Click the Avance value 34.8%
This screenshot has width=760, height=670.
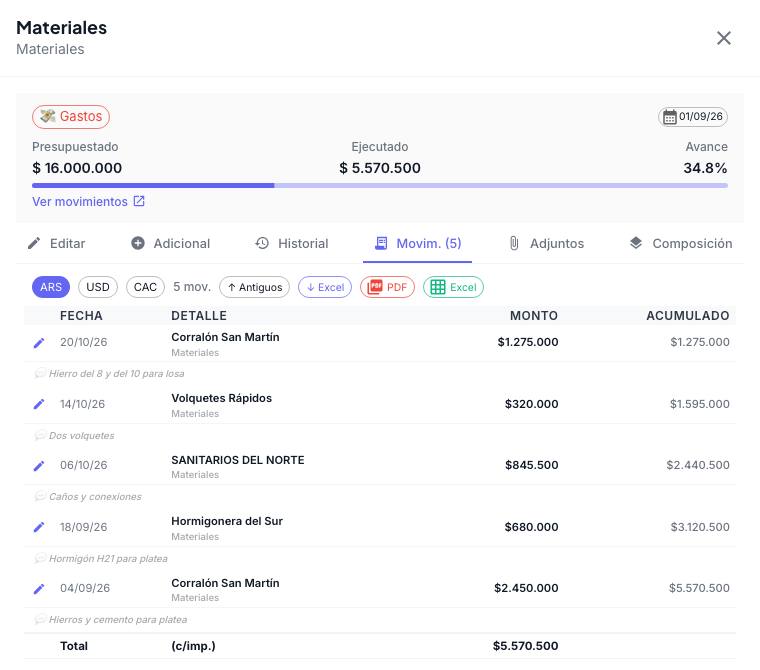point(705,168)
